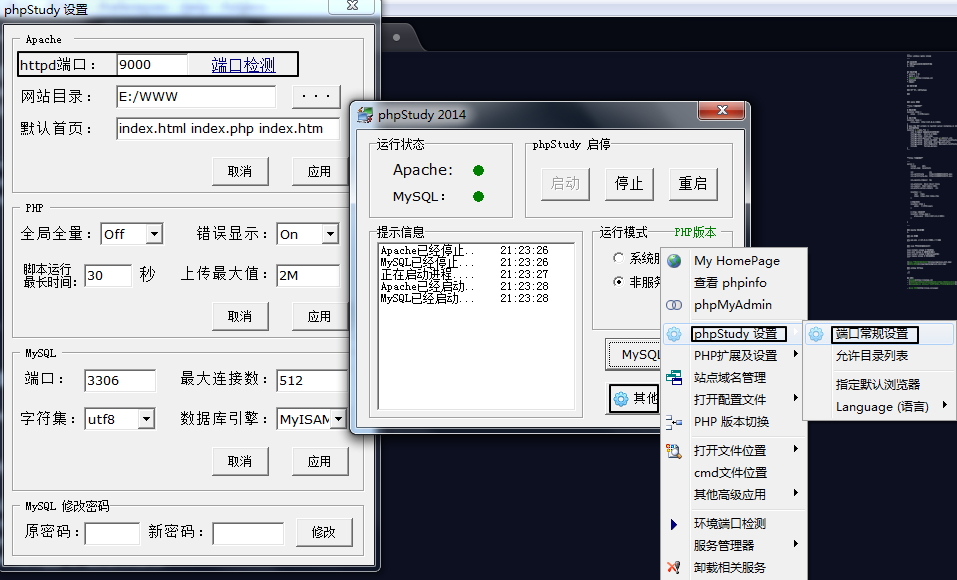This screenshot has height=580, width=957.
Task: Click the gear icon next to phpStudy 设置
Action: [674, 334]
